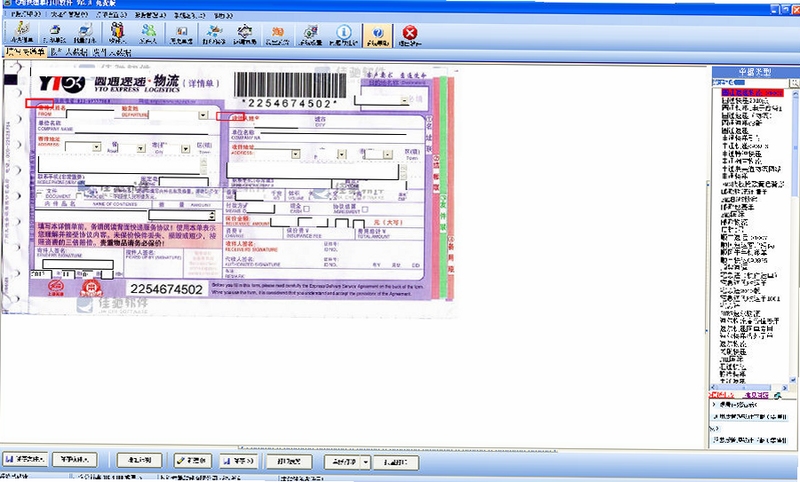The height and width of the screenshot is (482, 800).
Task: Open the third menu in the menu bar
Action: point(111,15)
